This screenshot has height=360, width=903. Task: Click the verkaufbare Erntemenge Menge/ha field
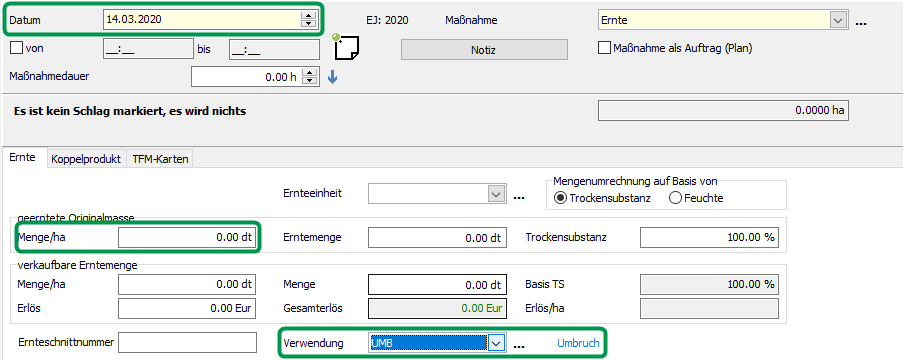coord(187,285)
